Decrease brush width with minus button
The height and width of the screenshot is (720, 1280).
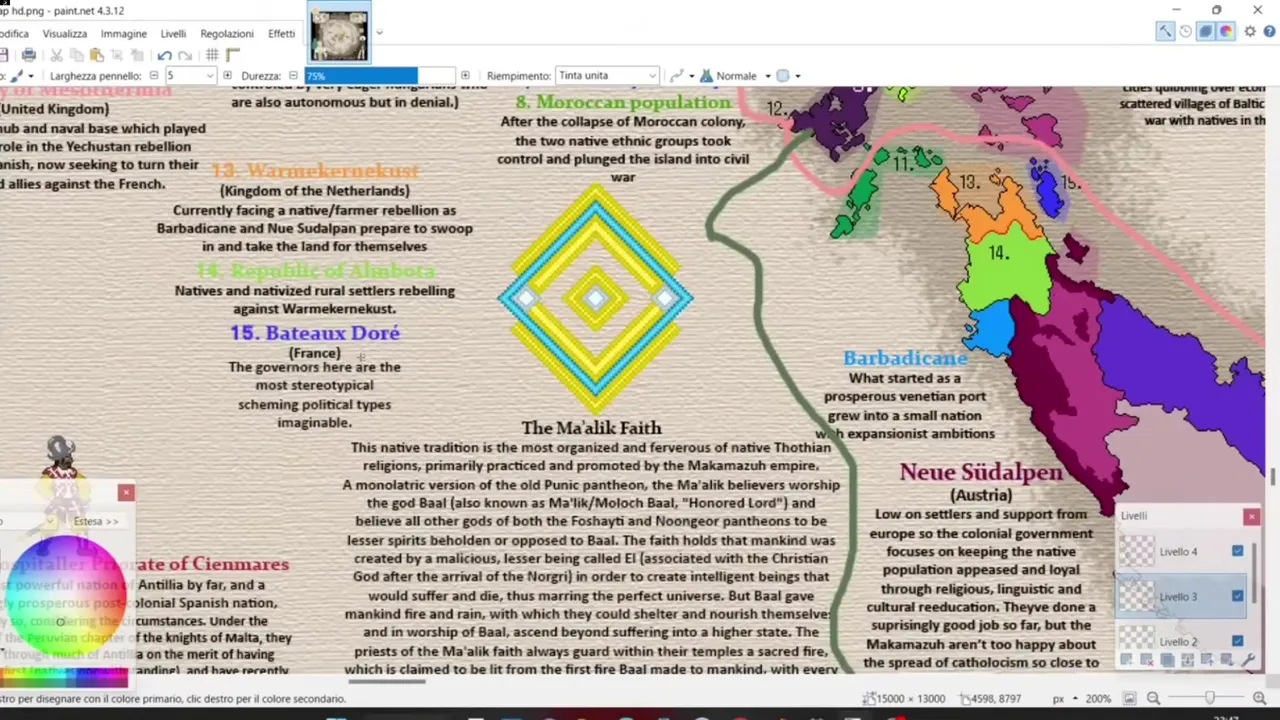(x=153, y=75)
